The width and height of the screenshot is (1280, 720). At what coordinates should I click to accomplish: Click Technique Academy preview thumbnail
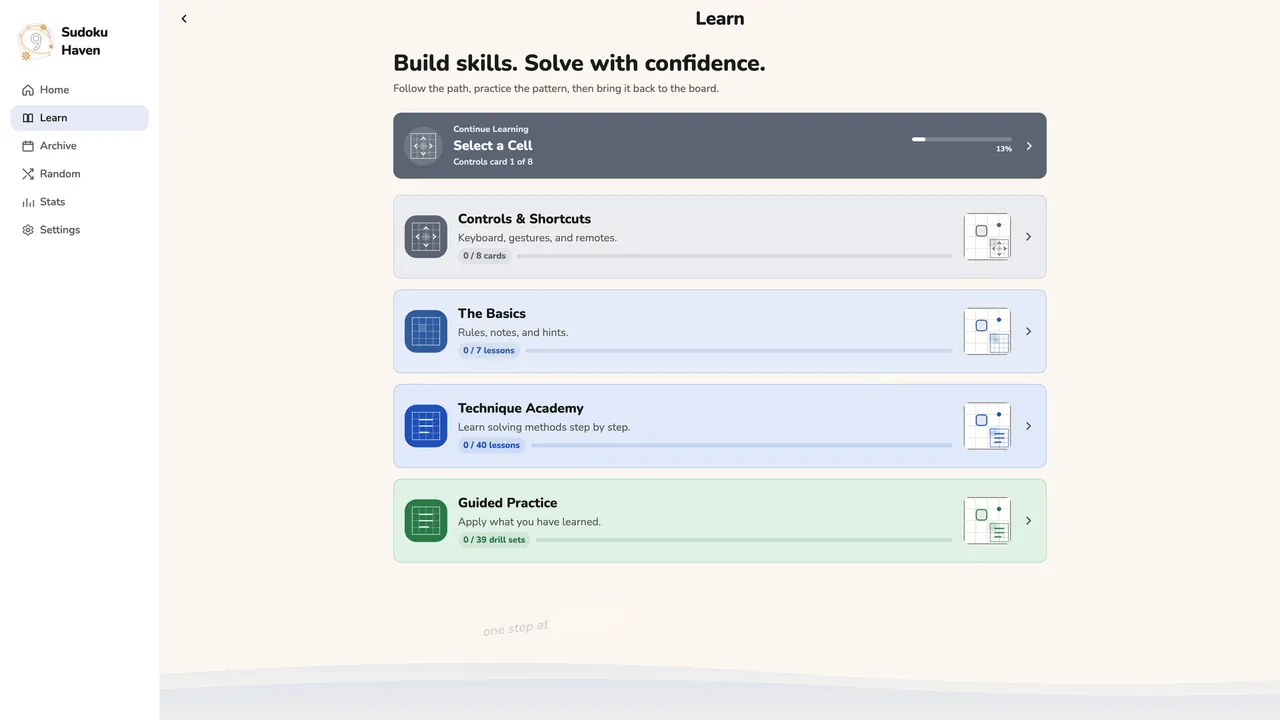tap(987, 426)
